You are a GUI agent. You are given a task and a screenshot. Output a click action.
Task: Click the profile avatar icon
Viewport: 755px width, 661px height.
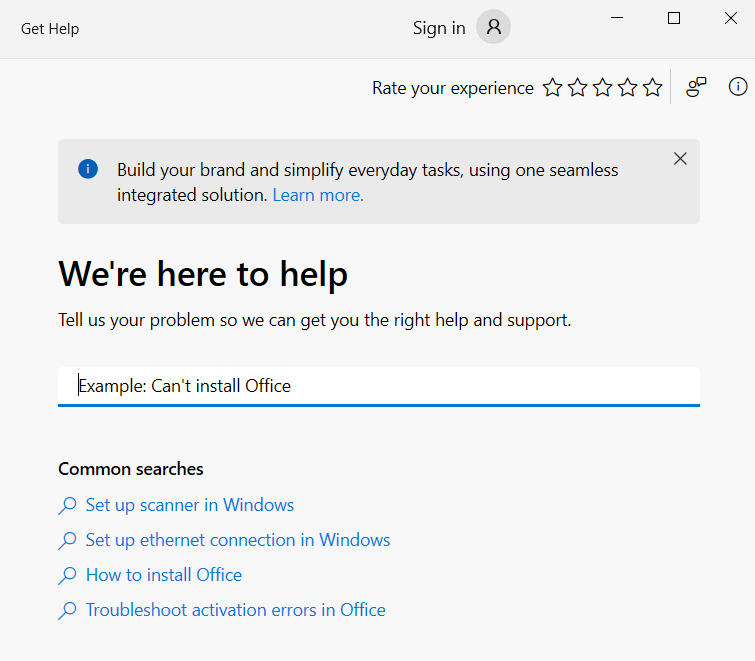coord(493,28)
